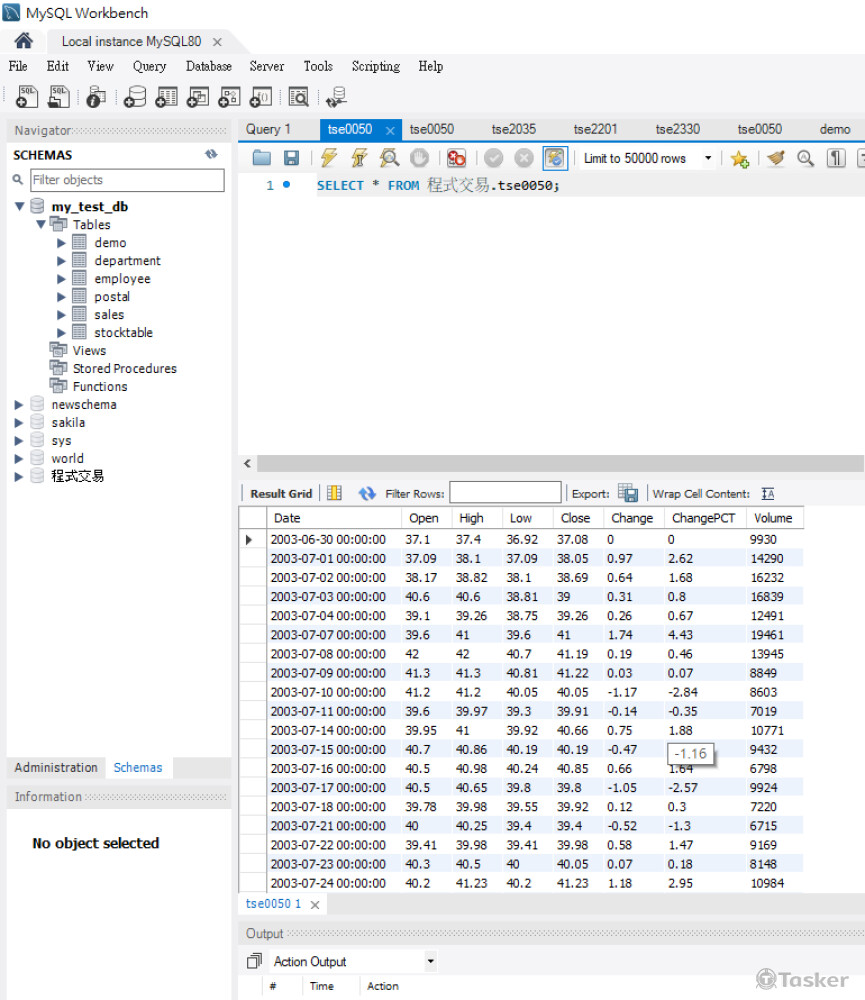Viewport: 865px width, 1000px height.
Task: Open the Create new schema icon in the main toolbar
Action: coord(135,97)
